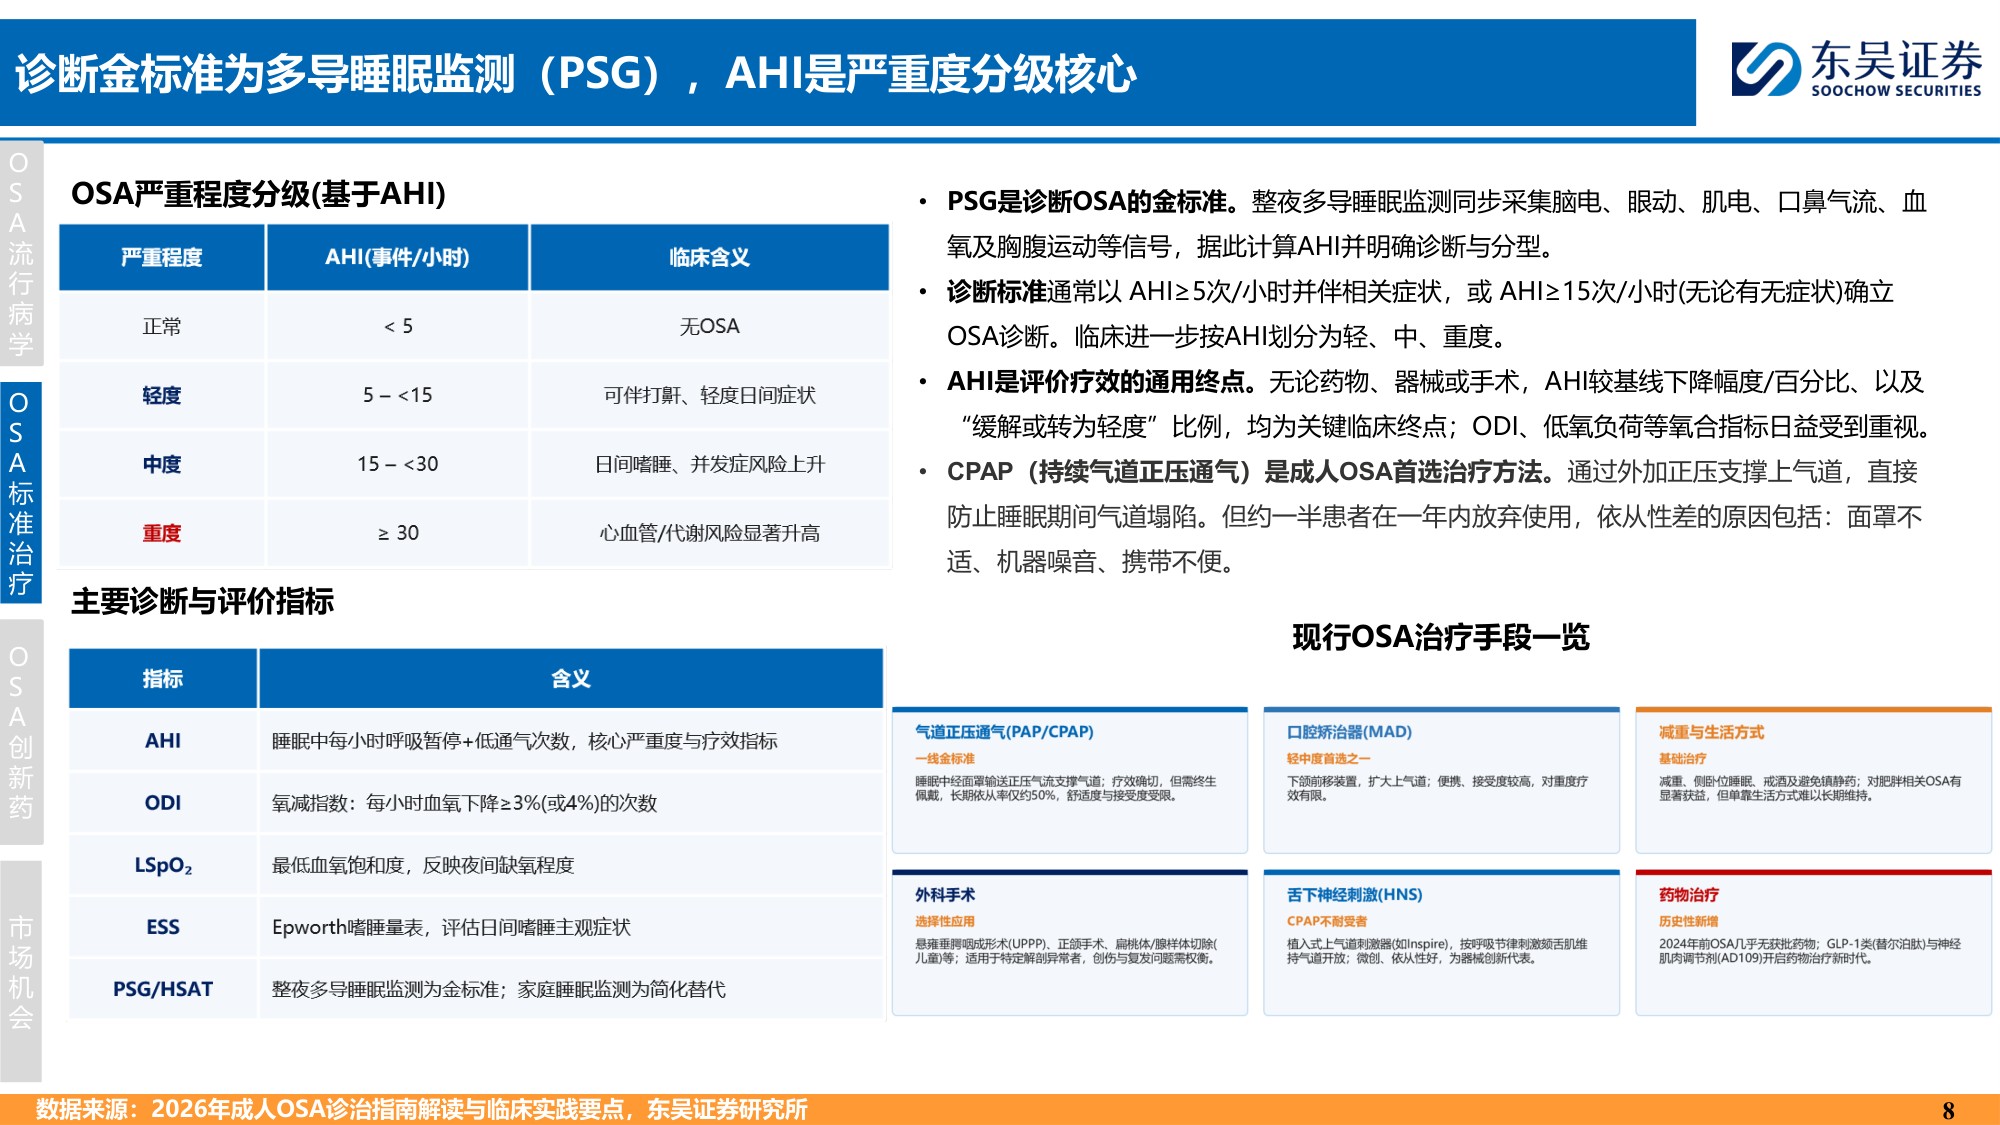Select the ESS indicator row label
This screenshot has width=2000, height=1125.
coord(163,926)
